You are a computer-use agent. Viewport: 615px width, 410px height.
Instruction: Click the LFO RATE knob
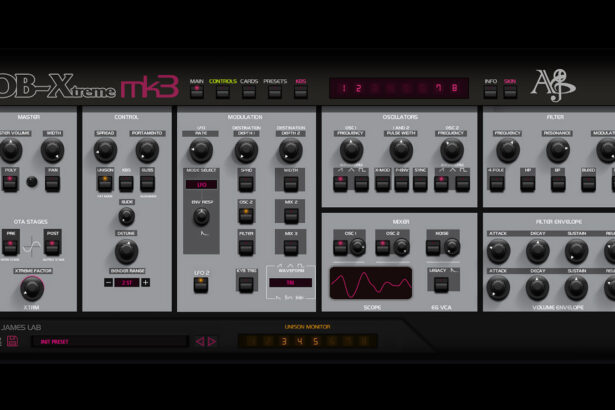click(x=201, y=151)
